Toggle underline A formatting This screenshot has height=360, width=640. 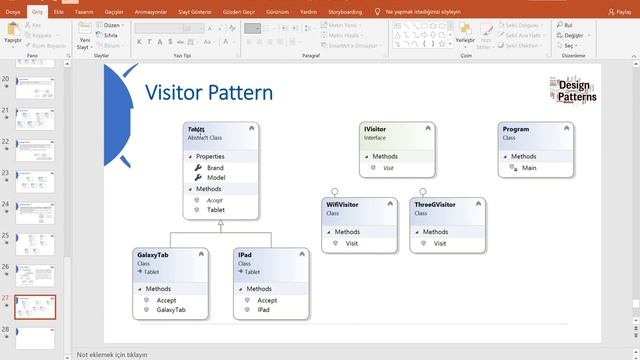coord(160,42)
